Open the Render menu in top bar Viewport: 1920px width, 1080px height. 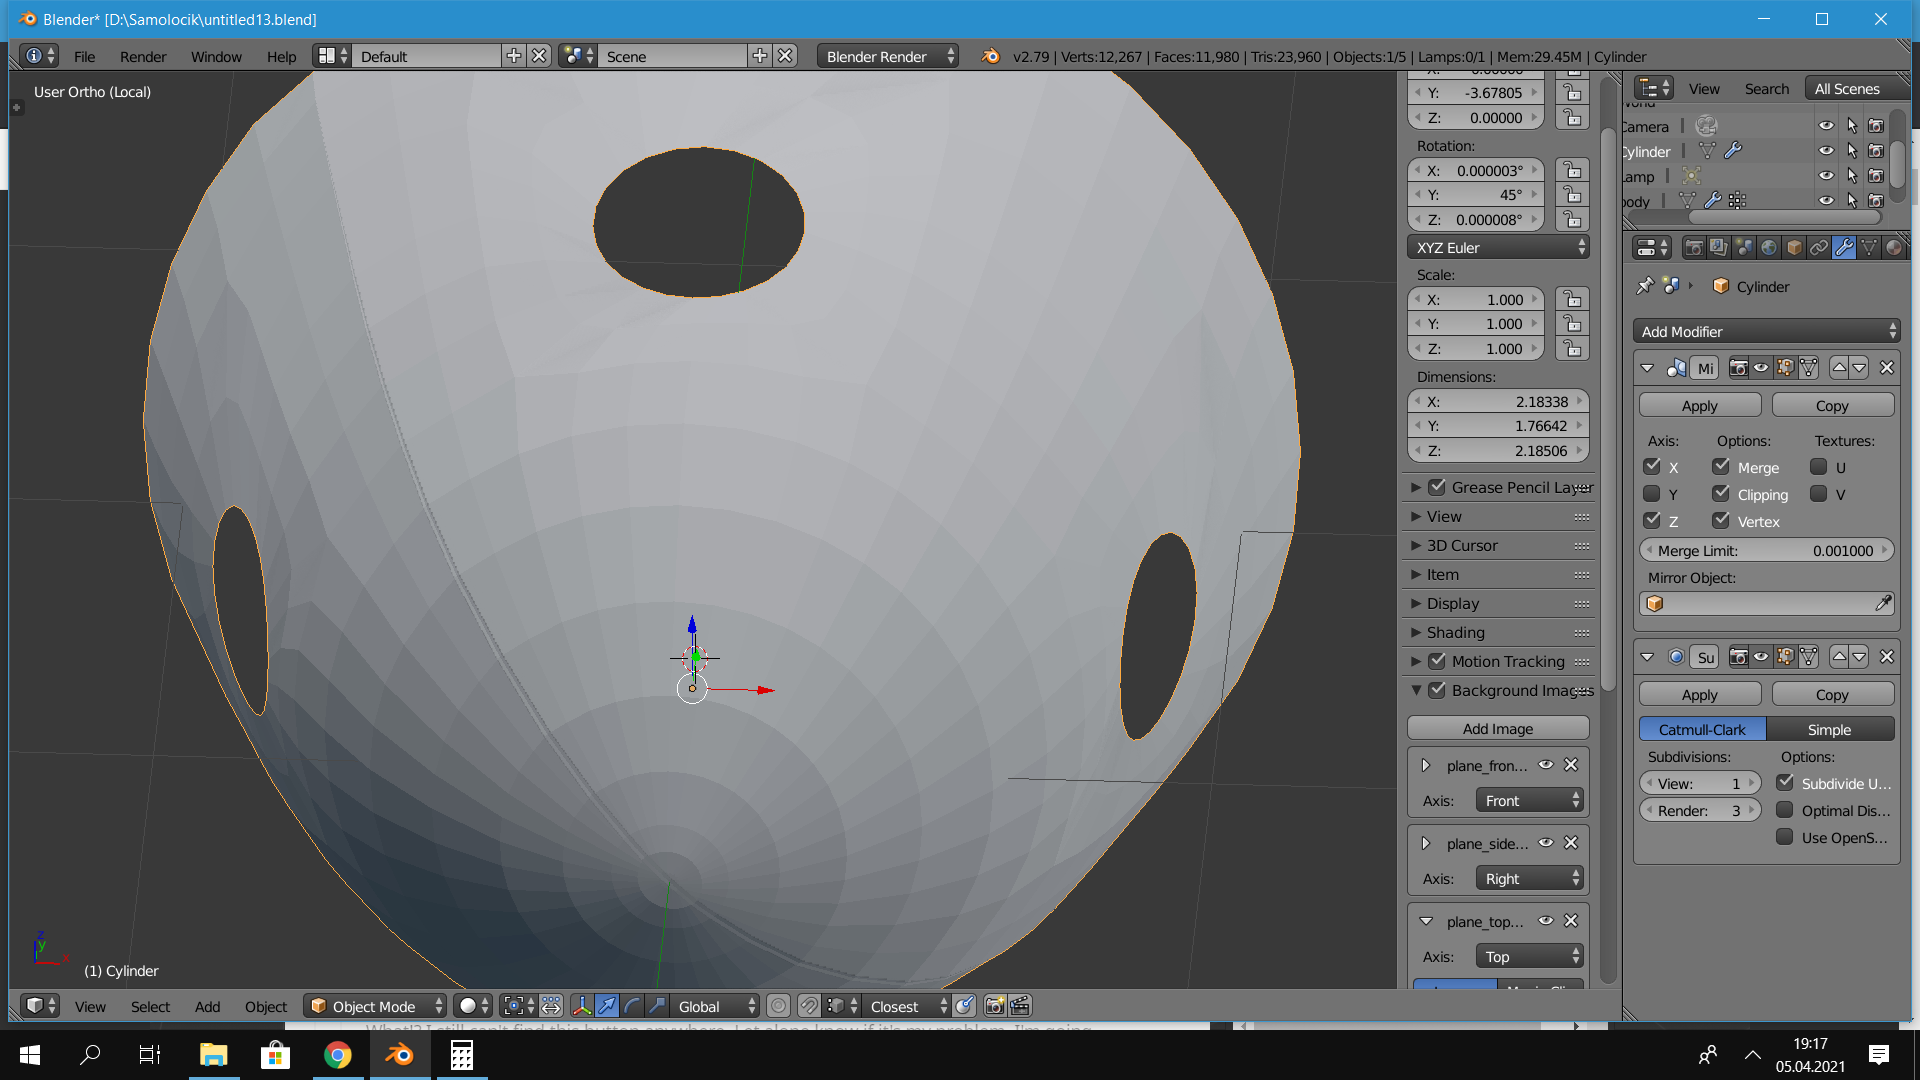click(142, 56)
